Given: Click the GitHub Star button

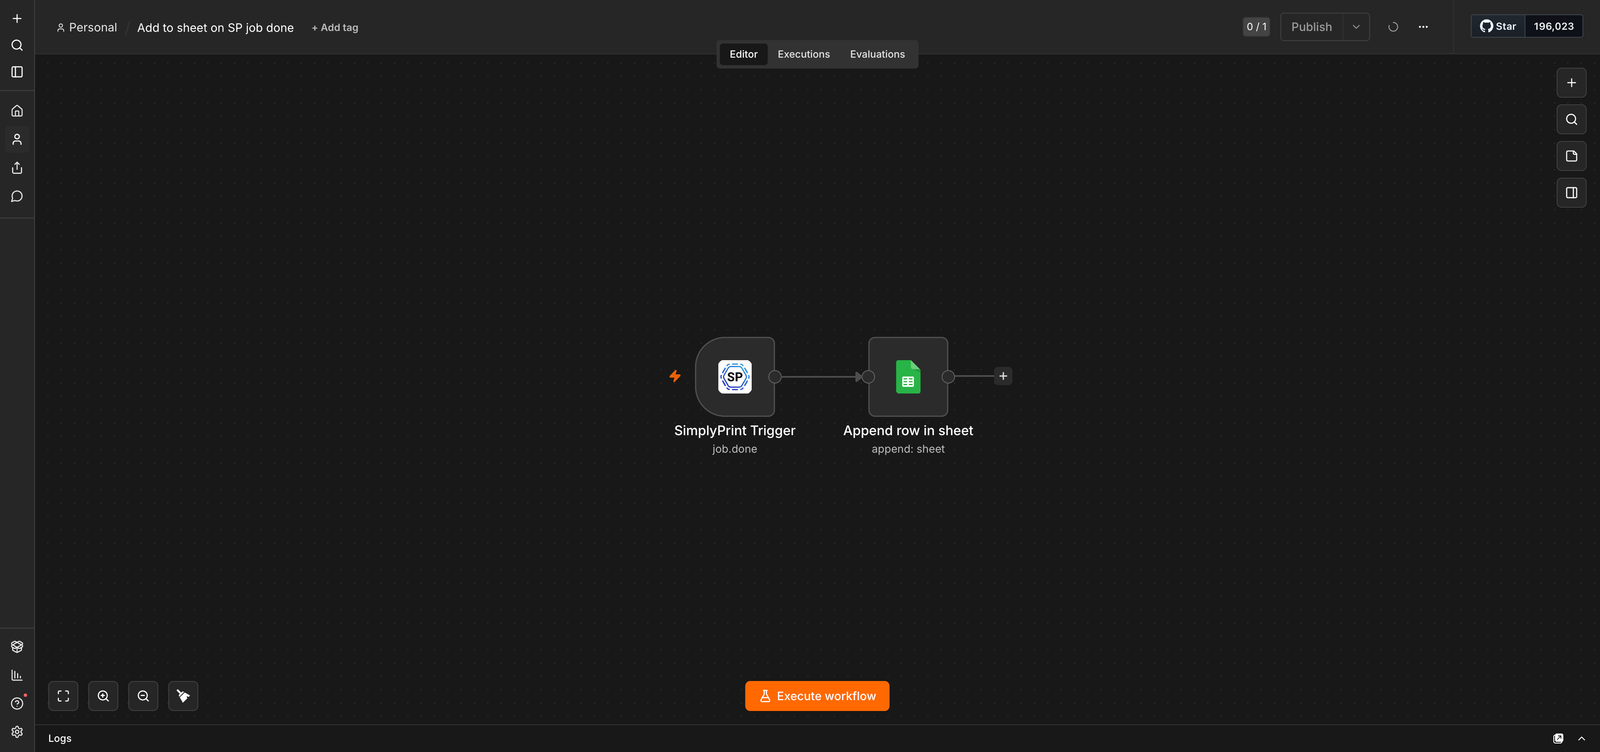Looking at the screenshot, I should pos(1498,26).
